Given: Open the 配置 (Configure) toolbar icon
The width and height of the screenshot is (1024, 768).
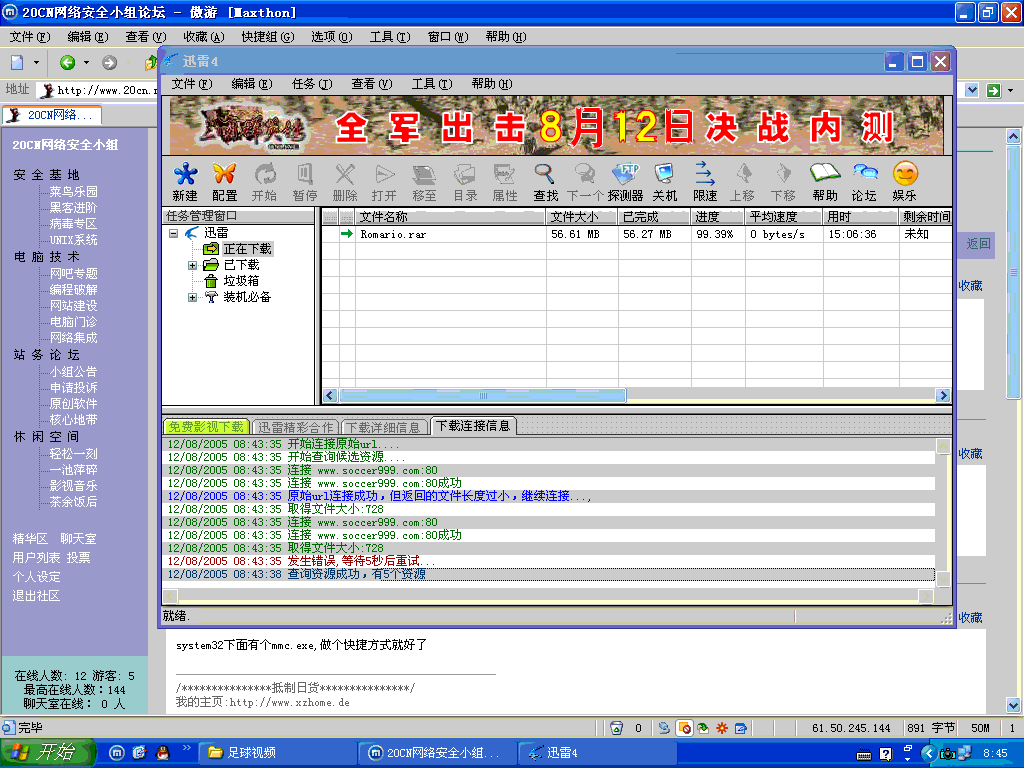Looking at the screenshot, I should point(224,182).
